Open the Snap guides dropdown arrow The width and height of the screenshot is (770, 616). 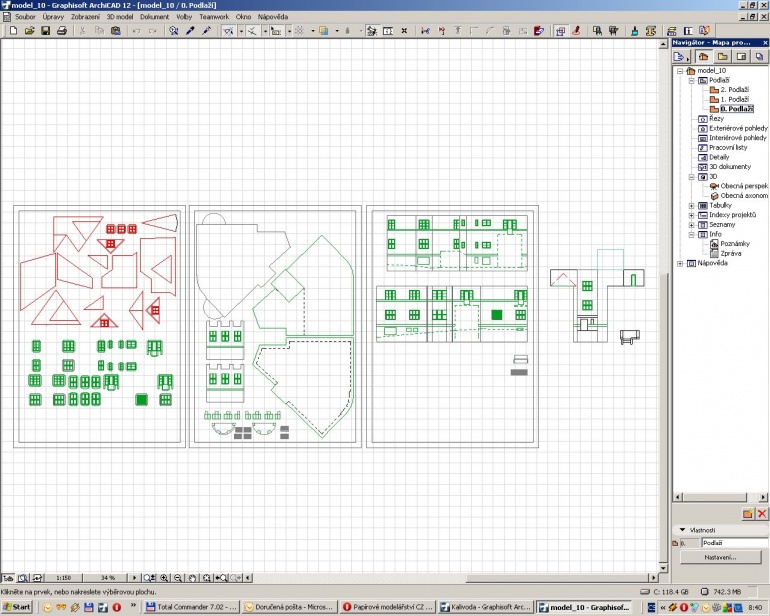pos(265,30)
